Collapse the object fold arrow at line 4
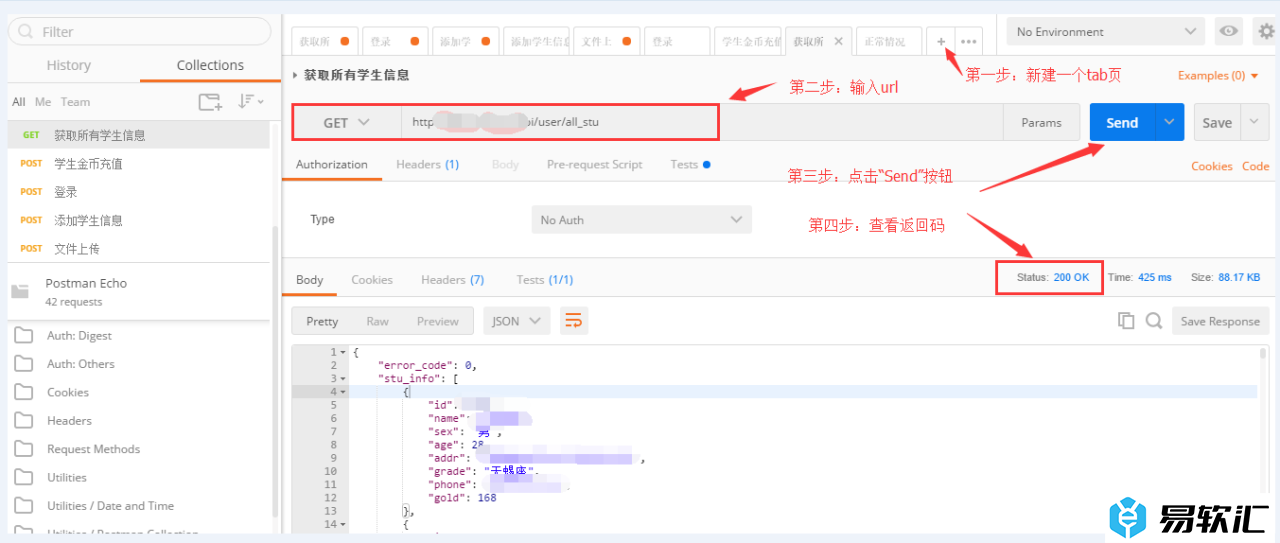 [x=343, y=392]
